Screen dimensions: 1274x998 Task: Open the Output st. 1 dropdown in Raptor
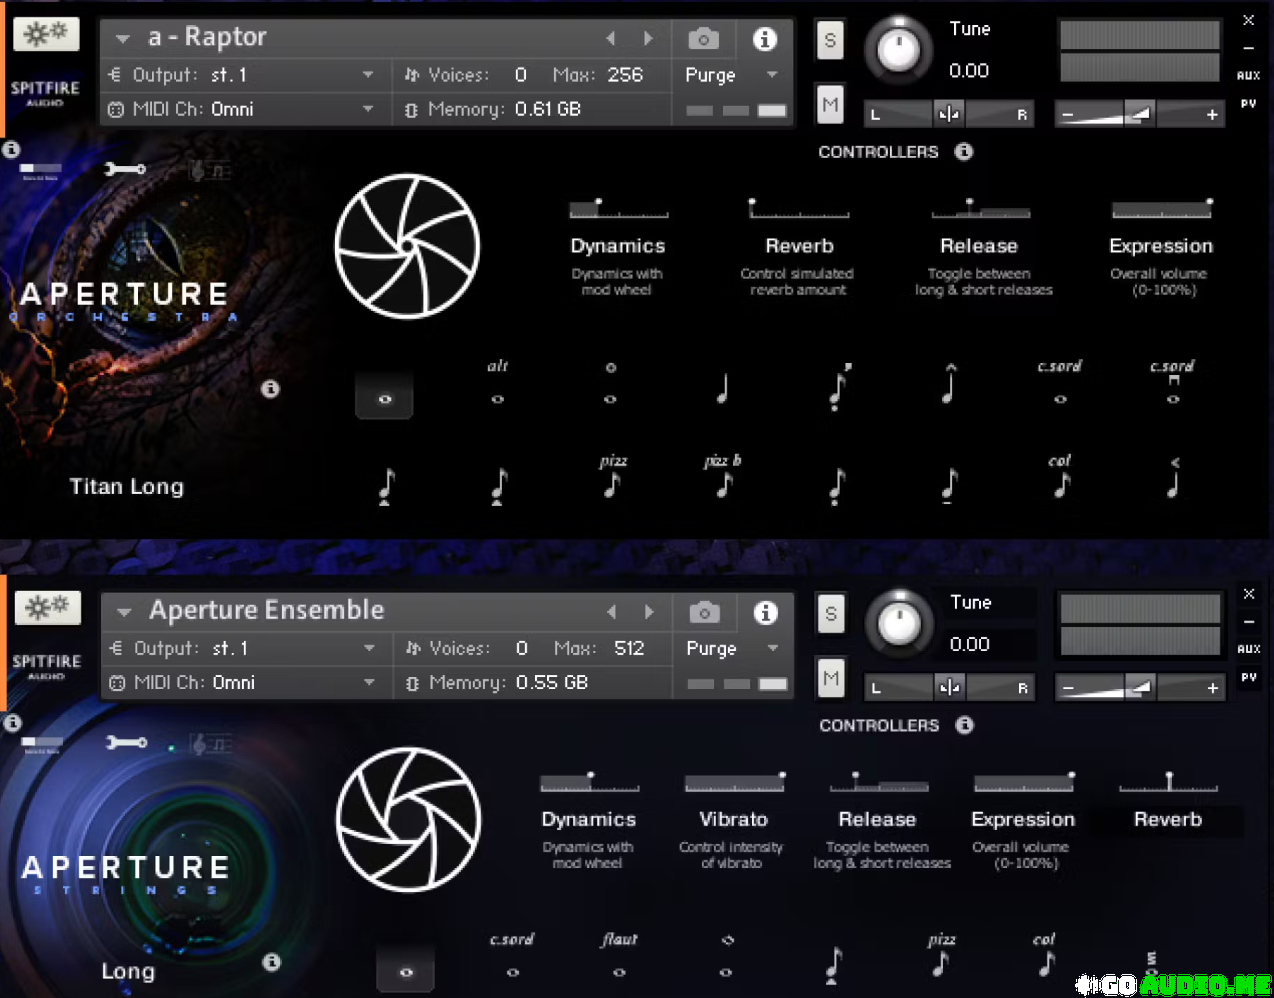(368, 75)
